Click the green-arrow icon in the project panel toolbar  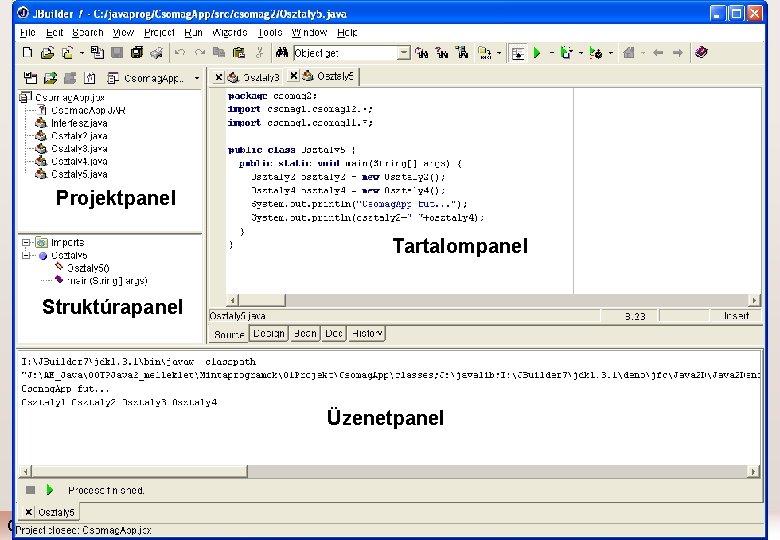[x=50, y=78]
